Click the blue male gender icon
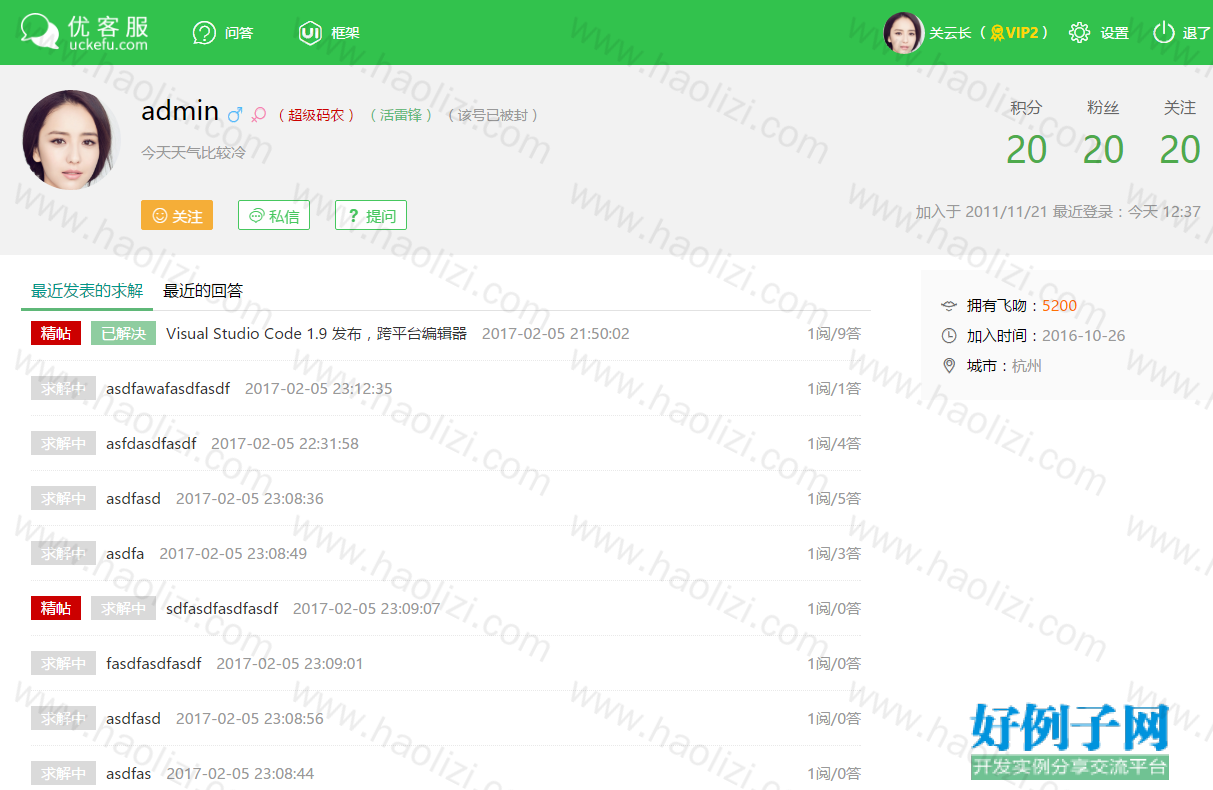This screenshot has height=790, width=1213. (235, 114)
